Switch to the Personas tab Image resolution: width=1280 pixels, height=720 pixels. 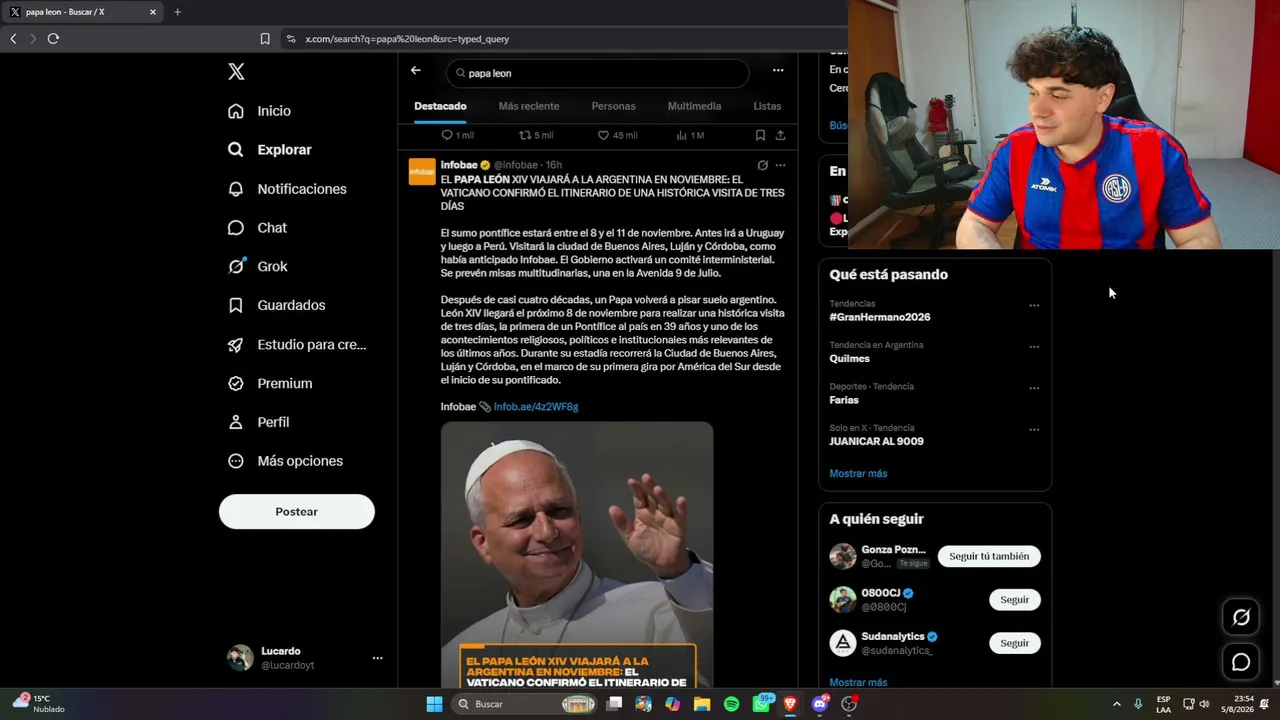pos(613,106)
